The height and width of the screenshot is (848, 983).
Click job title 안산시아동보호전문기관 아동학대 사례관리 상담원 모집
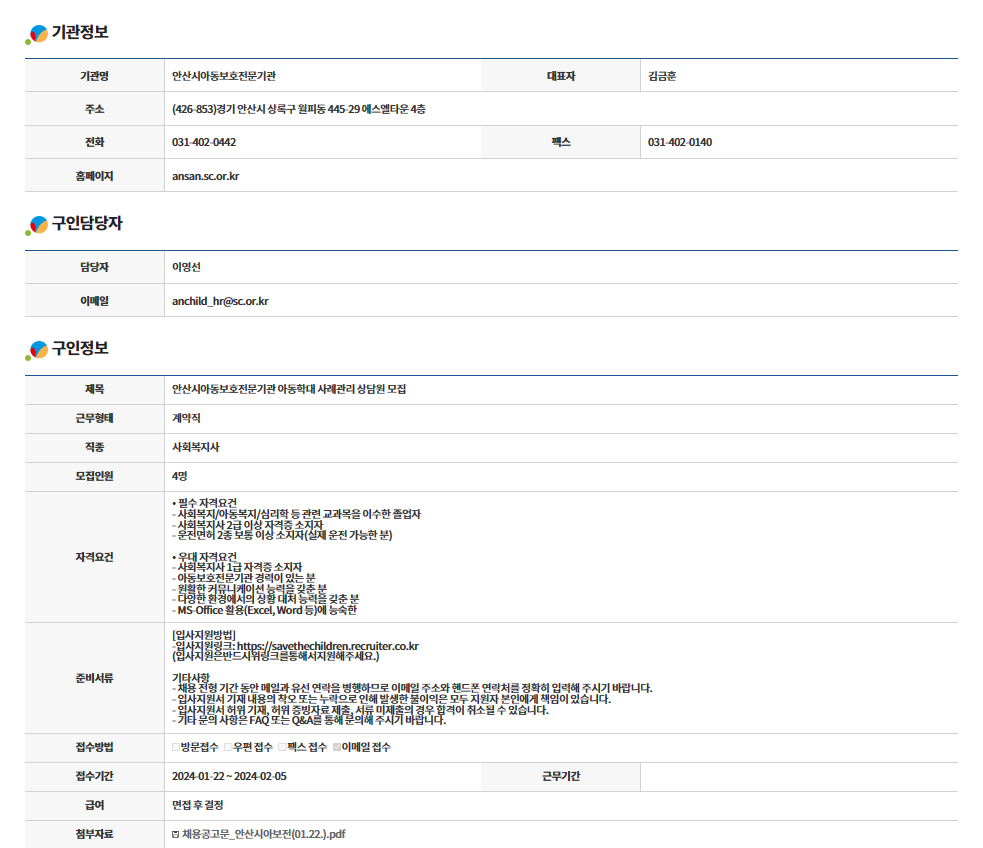click(x=289, y=389)
